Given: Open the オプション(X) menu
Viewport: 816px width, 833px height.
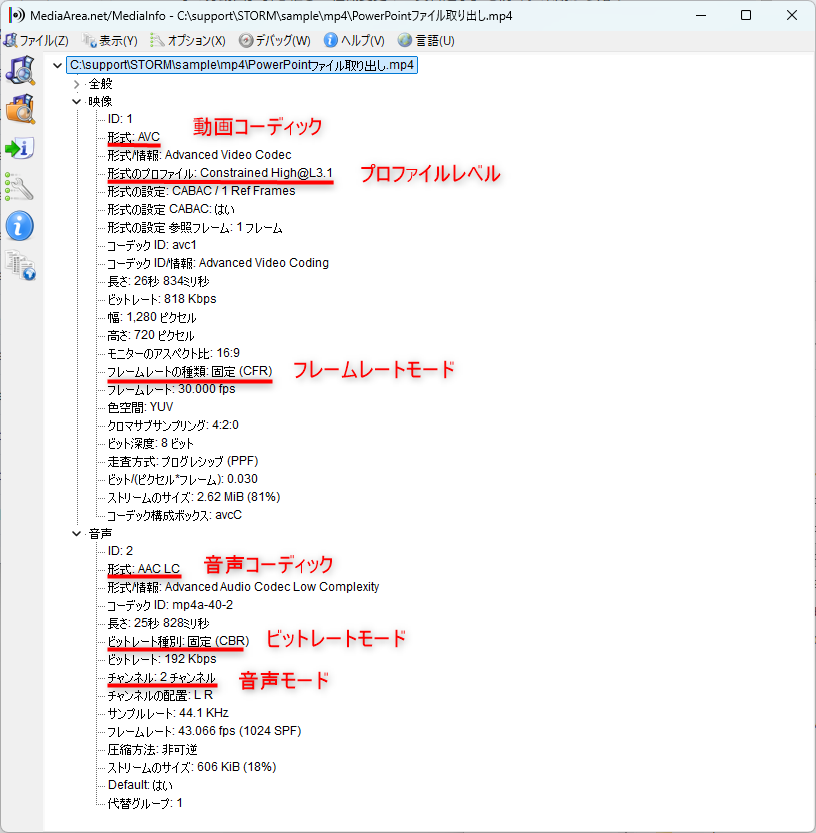Looking at the screenshot, I should click(x=188, y=41).
